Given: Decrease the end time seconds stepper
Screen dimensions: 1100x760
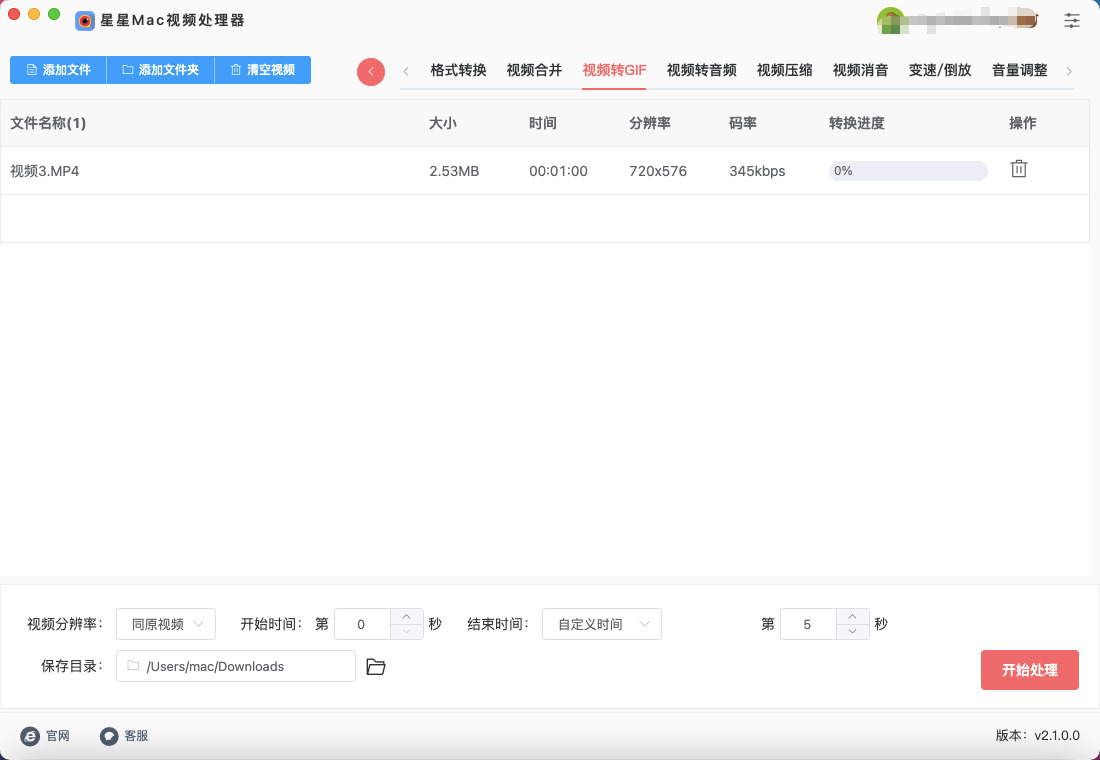Looking at the screenshot, I should click(852, 632).
